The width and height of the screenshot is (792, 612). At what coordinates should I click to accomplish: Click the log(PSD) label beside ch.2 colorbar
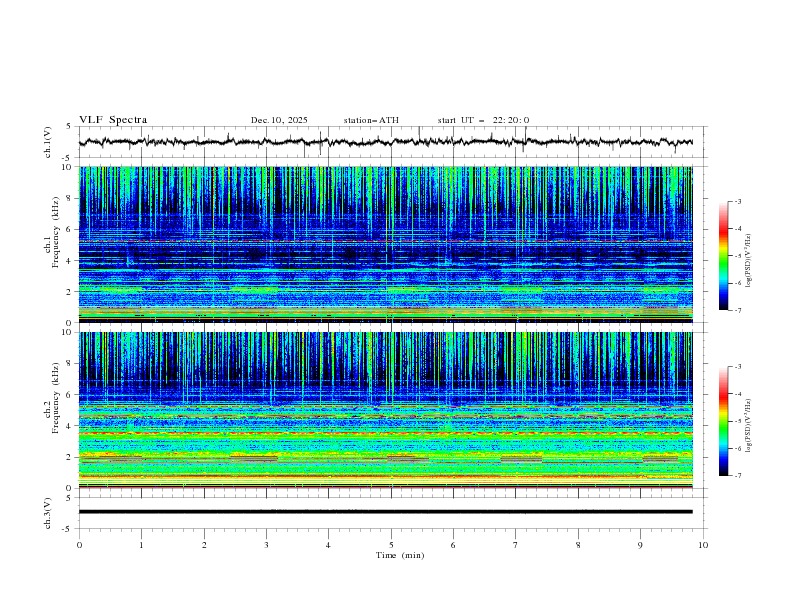tap(750, 431)
